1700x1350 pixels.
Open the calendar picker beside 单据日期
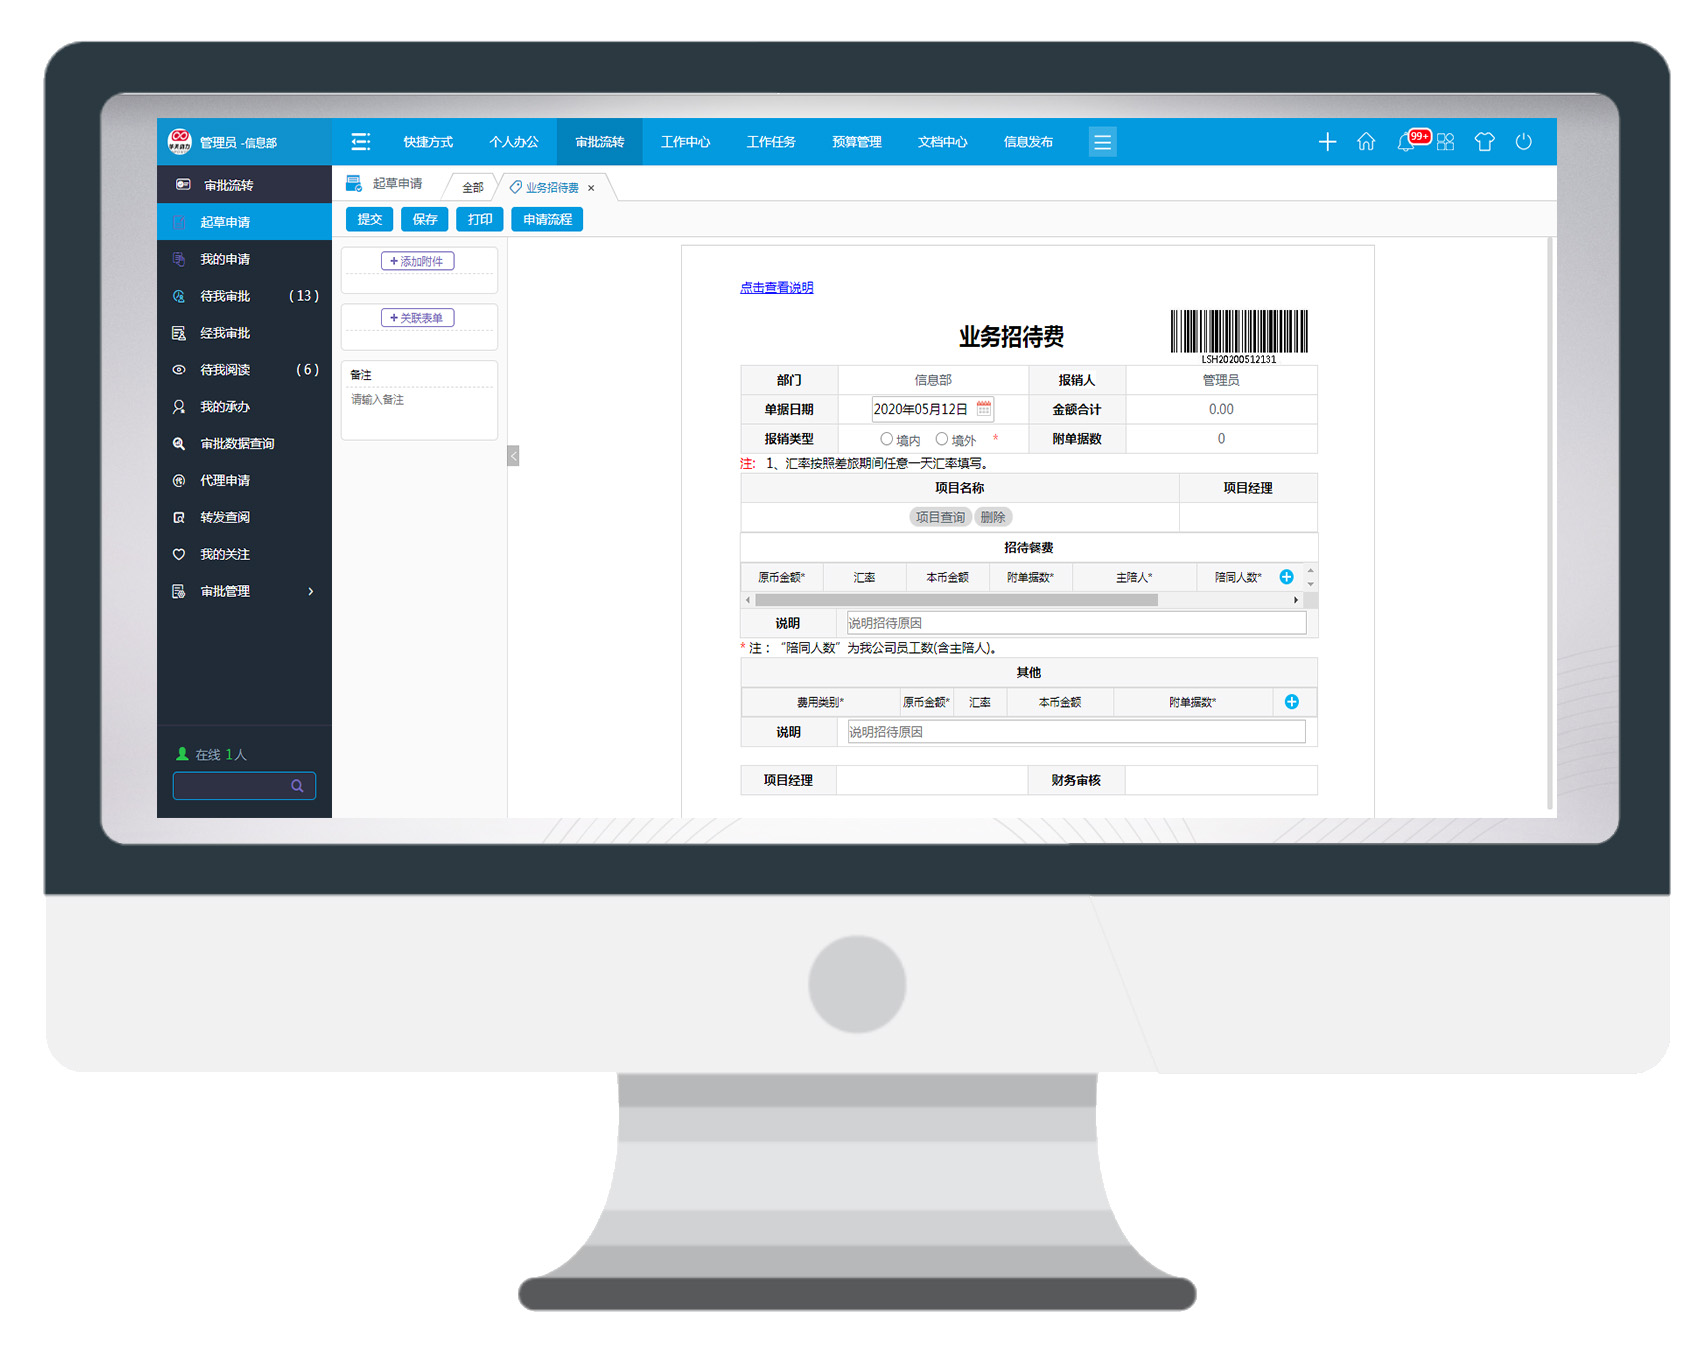pyautogui.click(x=984, y=409)
